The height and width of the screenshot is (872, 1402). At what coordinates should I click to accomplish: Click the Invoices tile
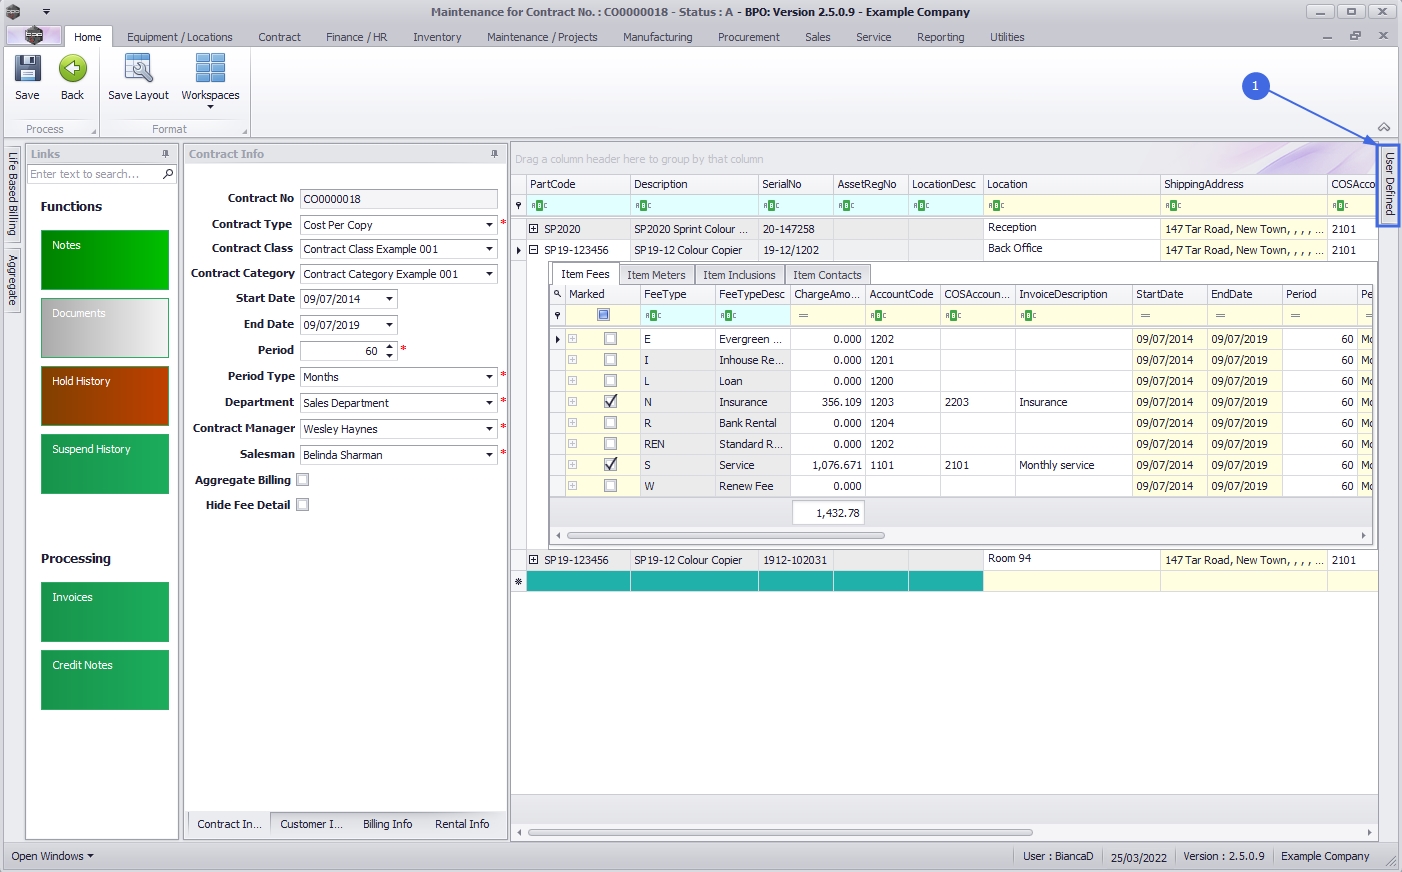click(105, 612)
